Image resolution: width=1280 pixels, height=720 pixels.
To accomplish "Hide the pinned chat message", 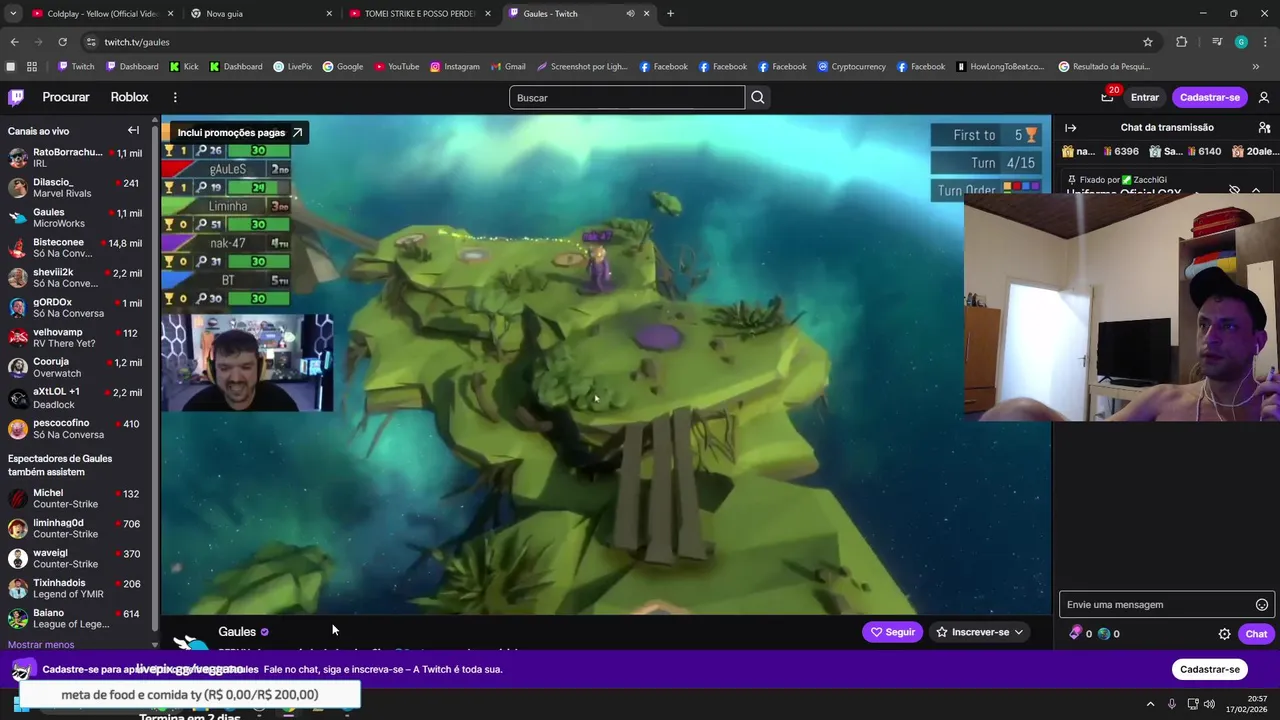I will point(1234,190).
